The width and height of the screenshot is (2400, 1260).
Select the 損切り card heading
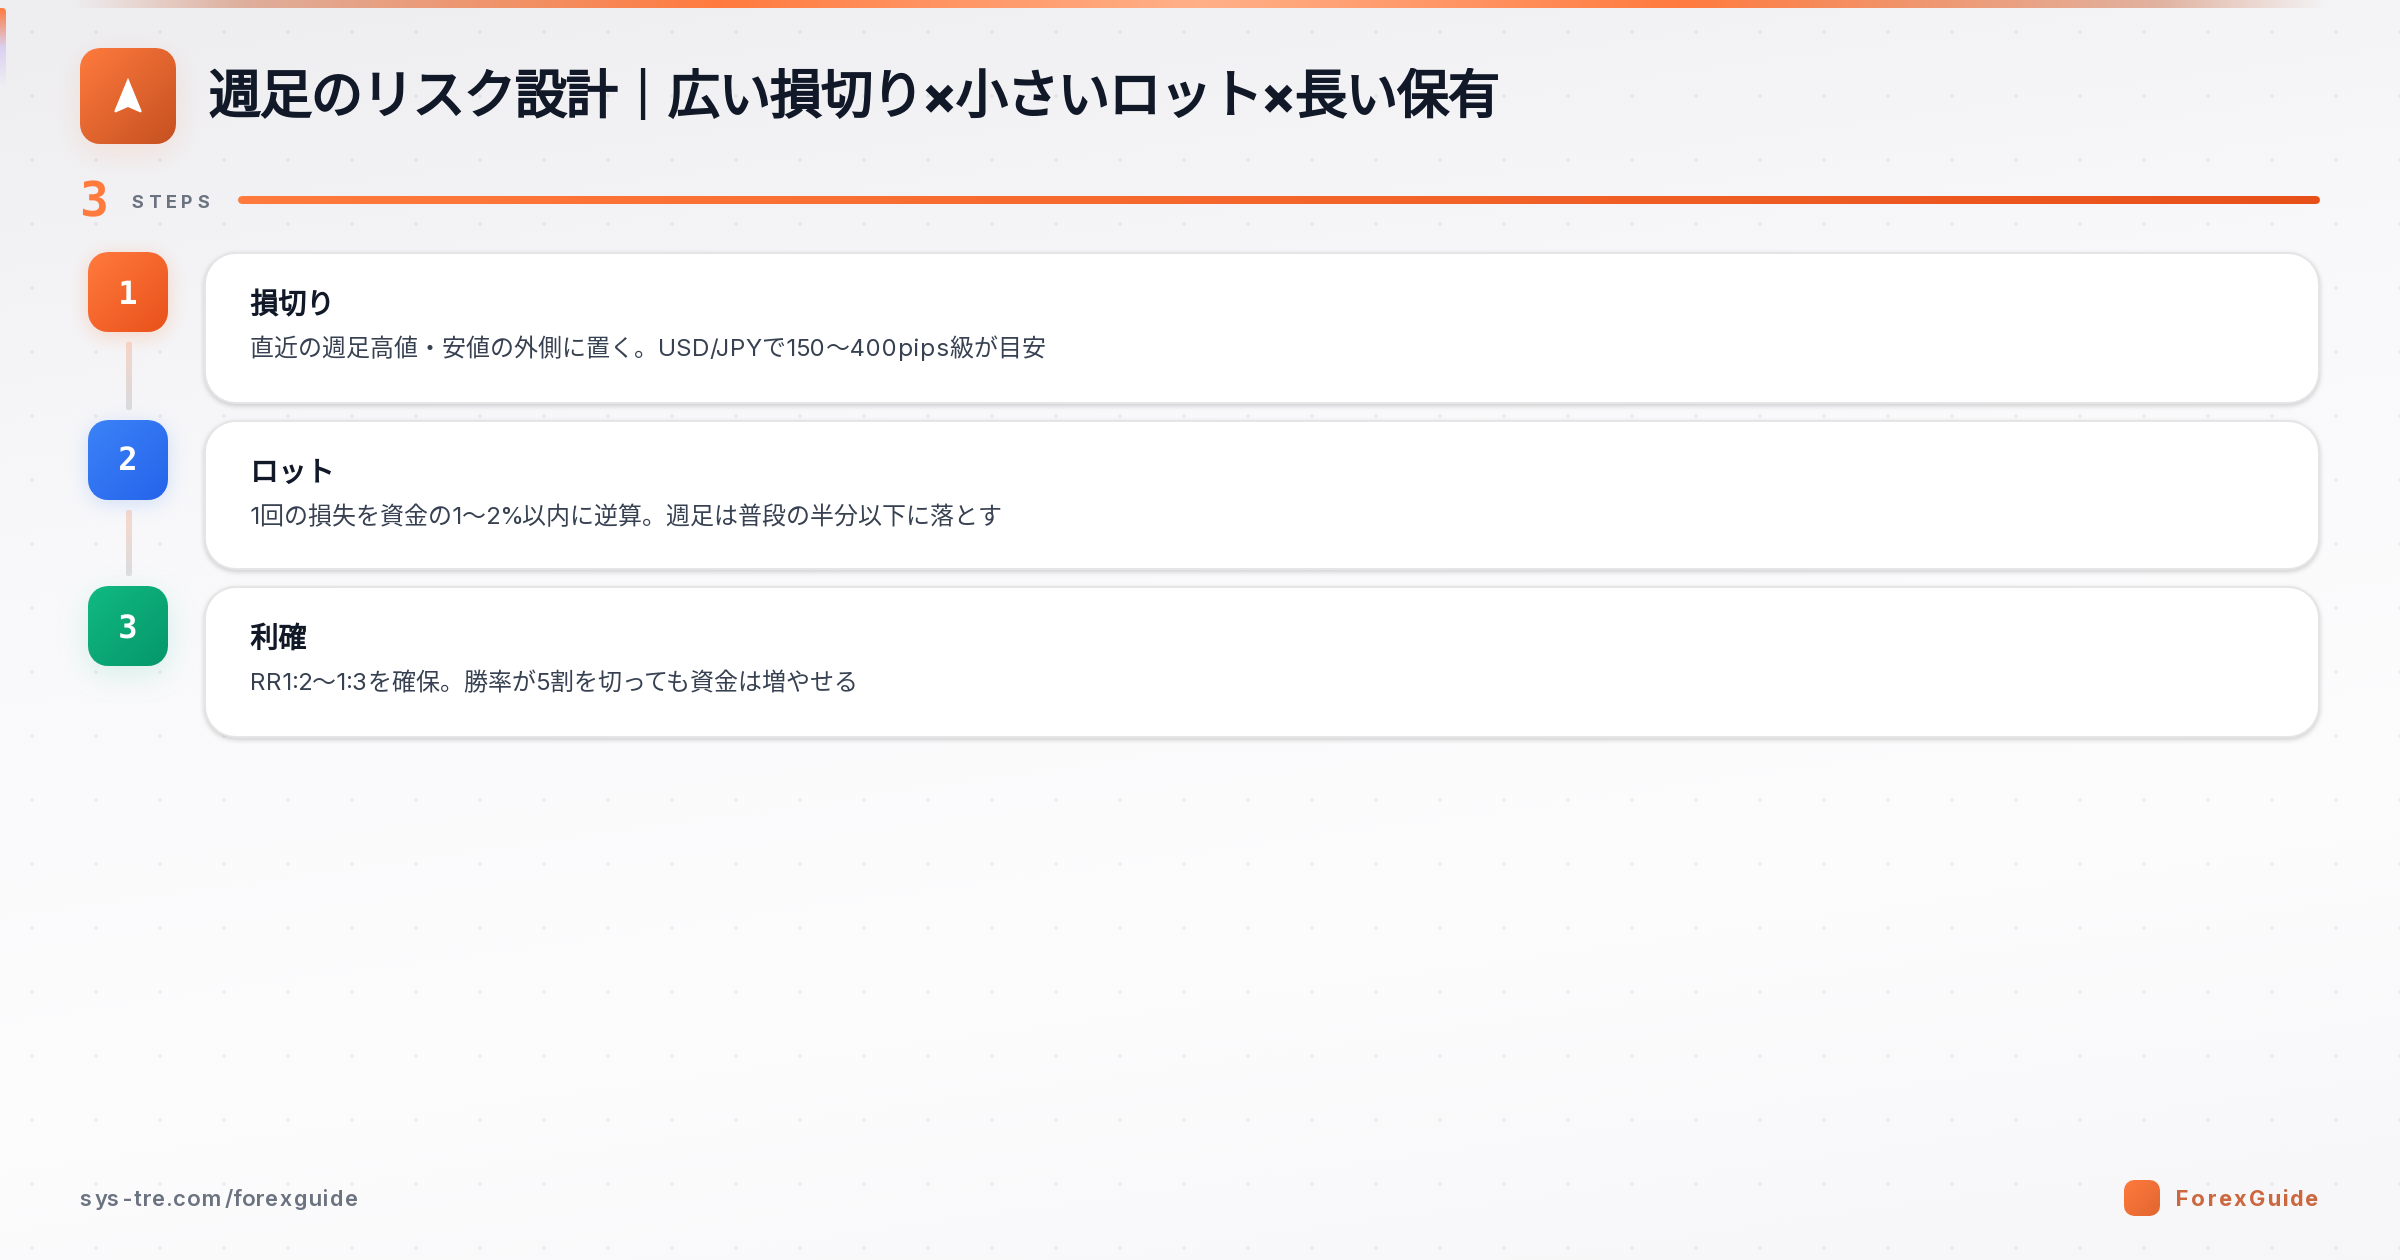pos(291,303)
